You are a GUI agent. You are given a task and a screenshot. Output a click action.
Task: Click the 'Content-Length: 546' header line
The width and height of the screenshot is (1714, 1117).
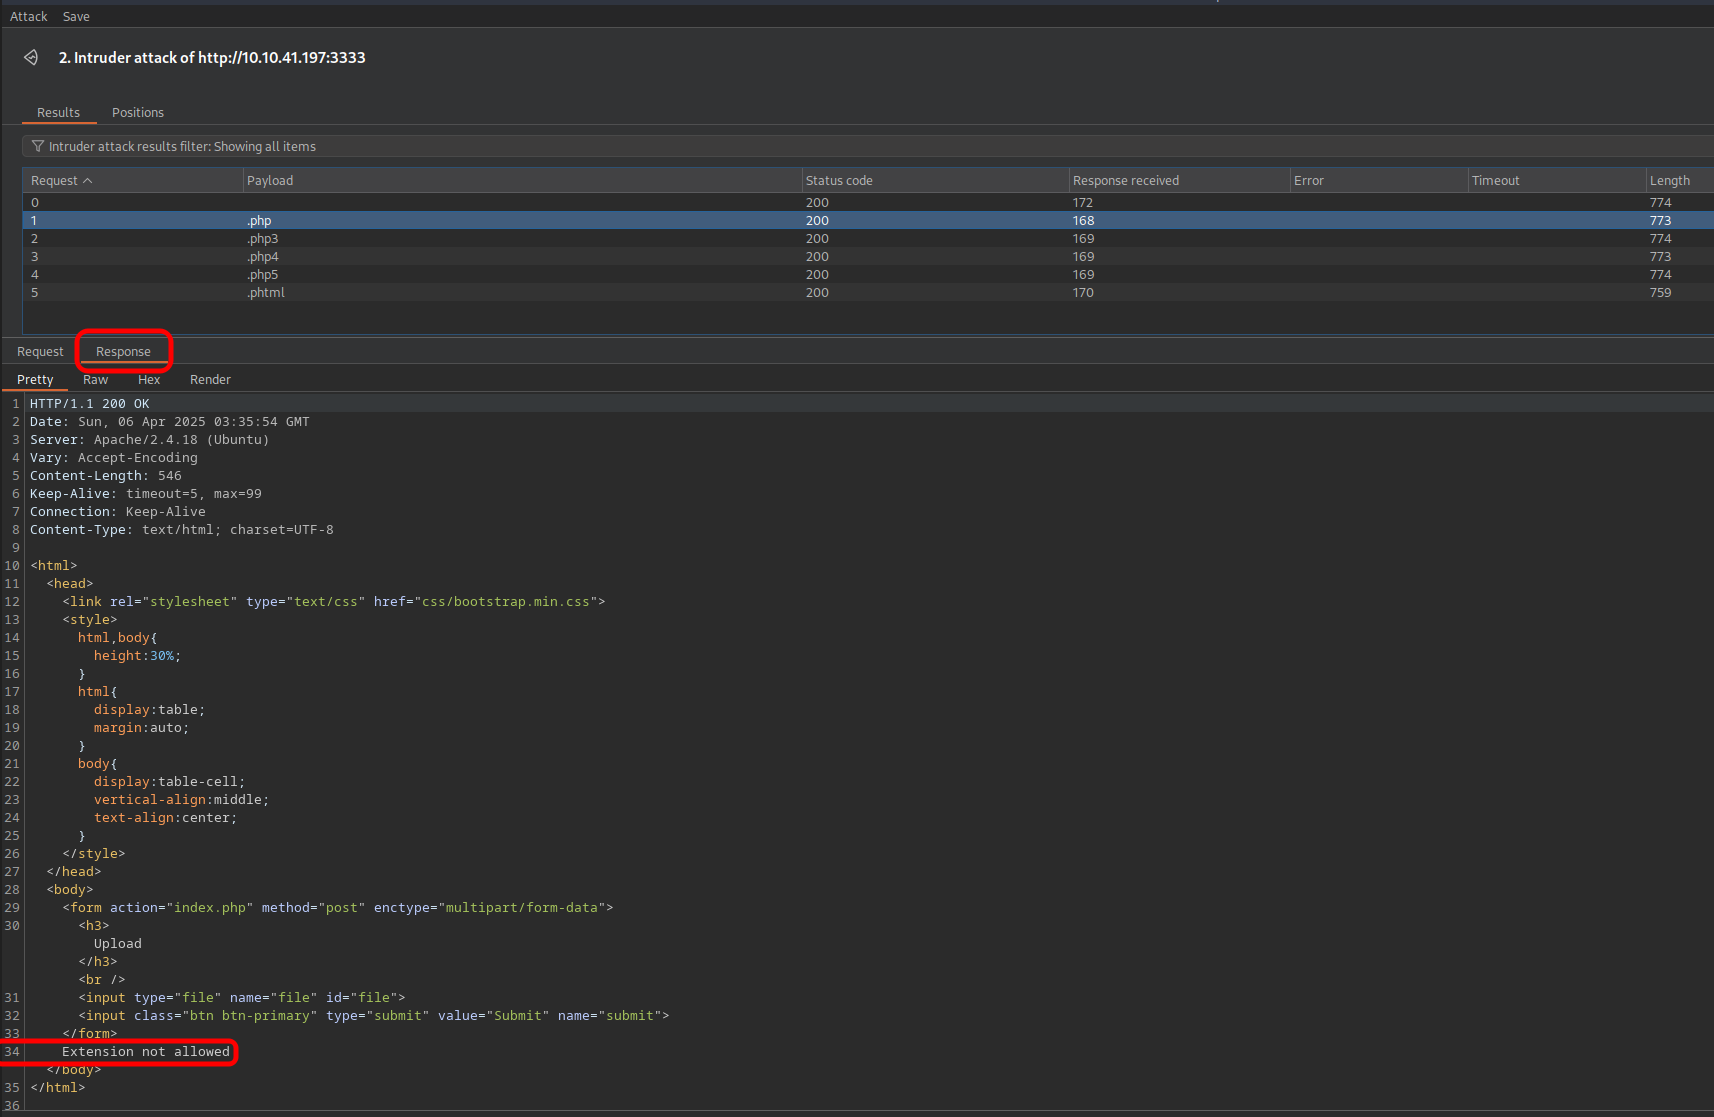[x=105, y=476]
